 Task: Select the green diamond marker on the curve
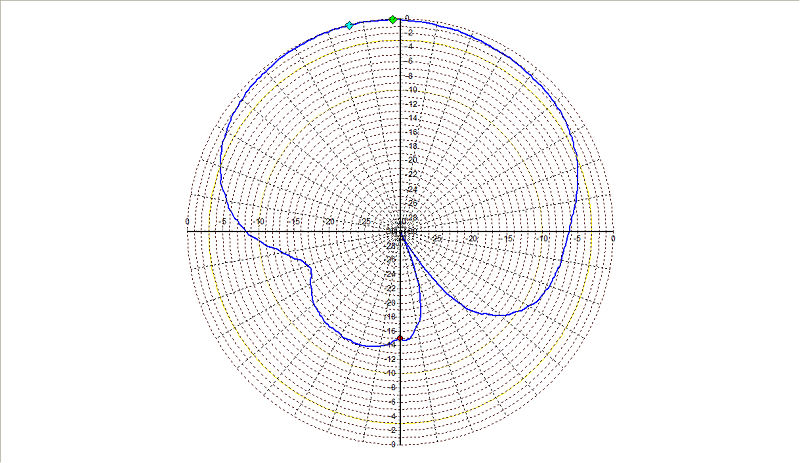tap(392, 20)
